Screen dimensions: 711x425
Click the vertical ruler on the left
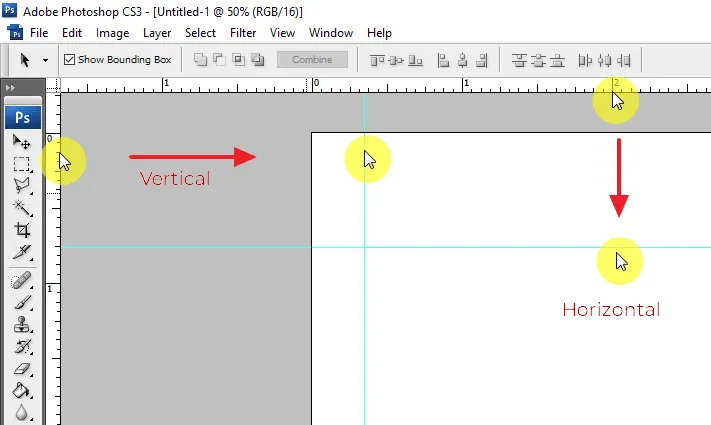coord(53,259)
